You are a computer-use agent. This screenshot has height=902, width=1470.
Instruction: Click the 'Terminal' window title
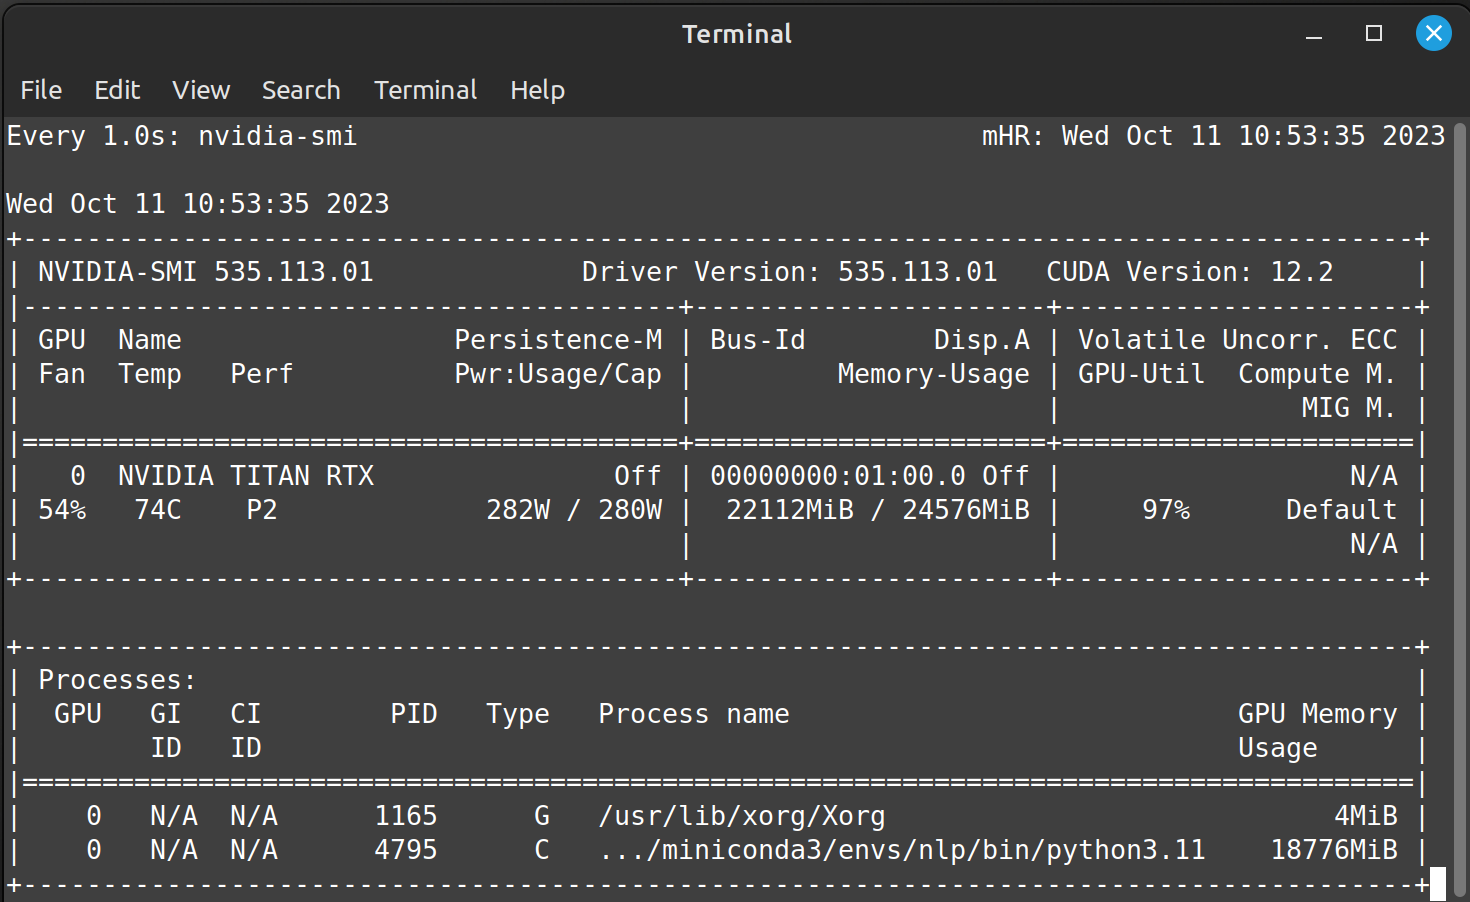click(737, 34)
